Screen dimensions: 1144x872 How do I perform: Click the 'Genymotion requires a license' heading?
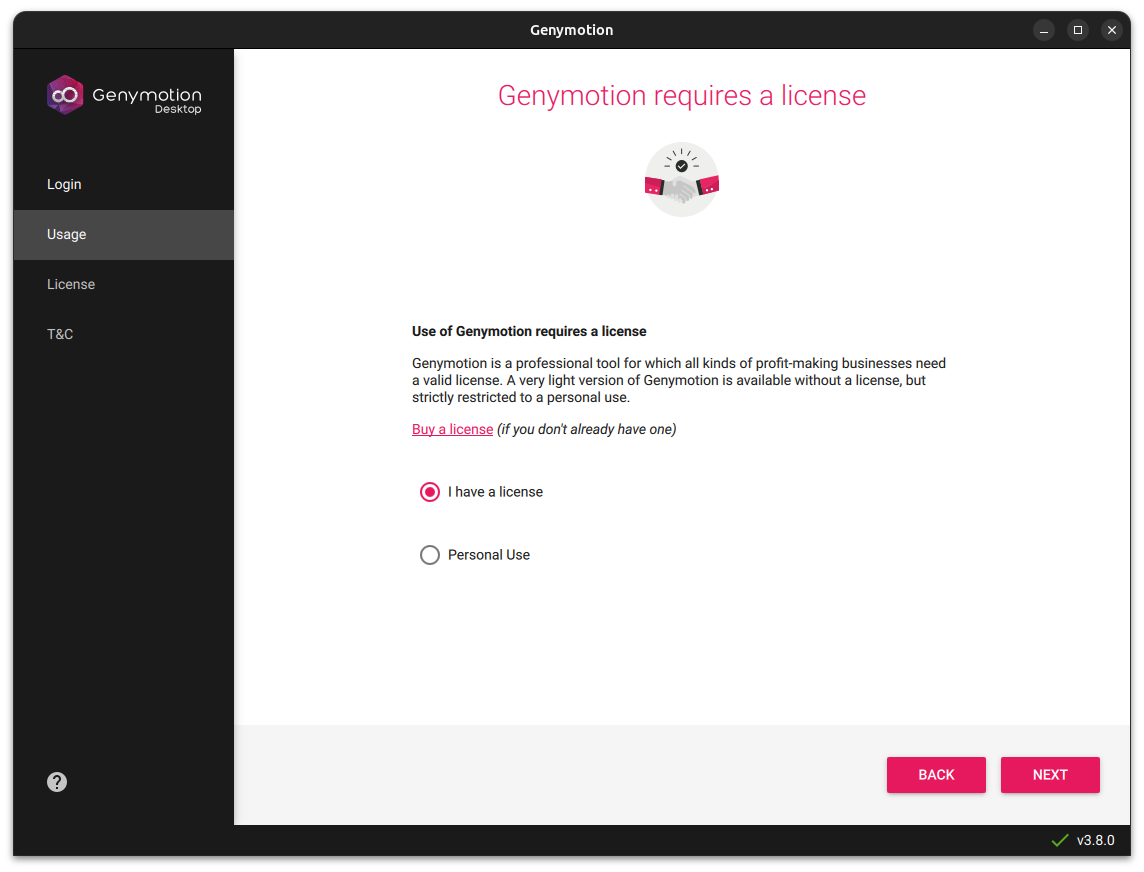tap(682, 95)
